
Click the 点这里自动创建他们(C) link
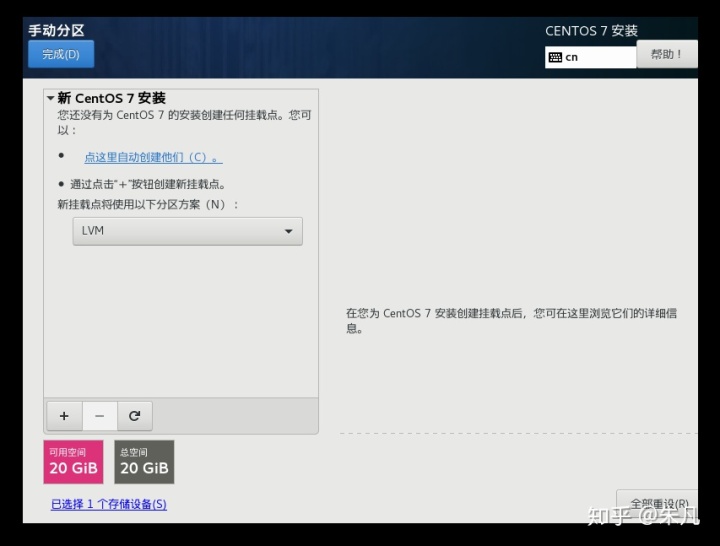(x=153, y=157)
